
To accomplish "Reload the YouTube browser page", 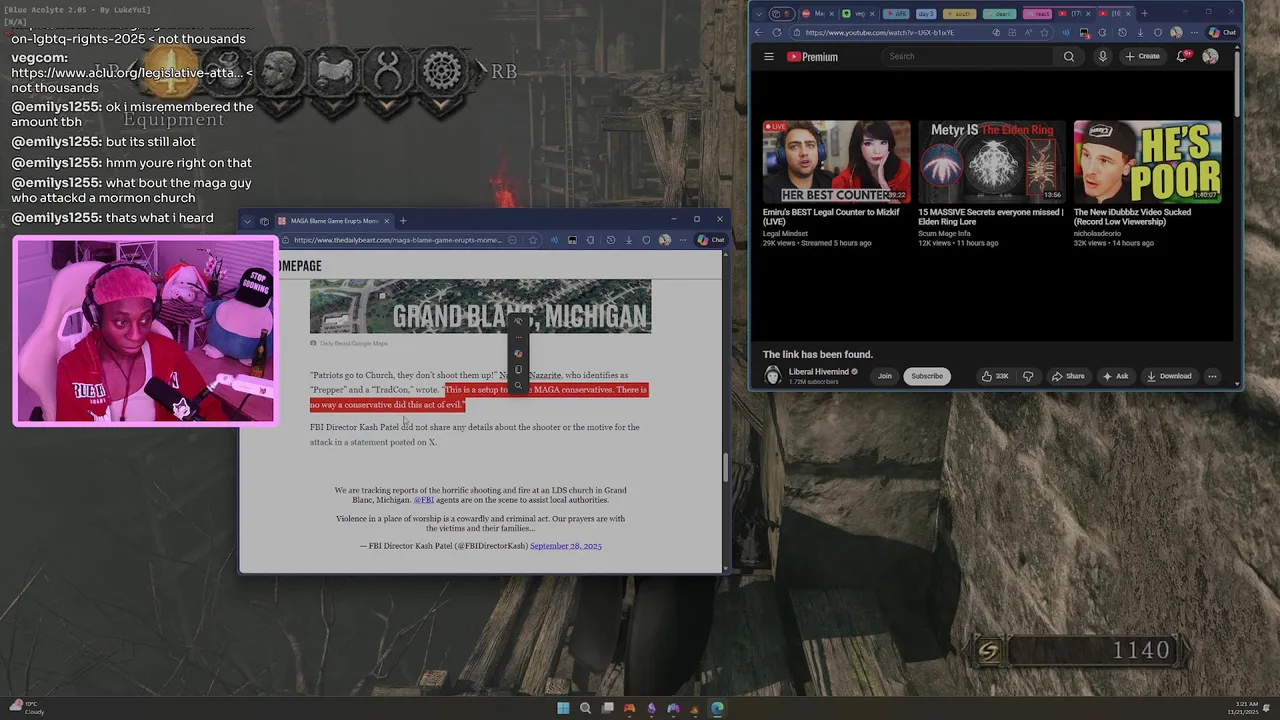I will (x=777, y=32).
